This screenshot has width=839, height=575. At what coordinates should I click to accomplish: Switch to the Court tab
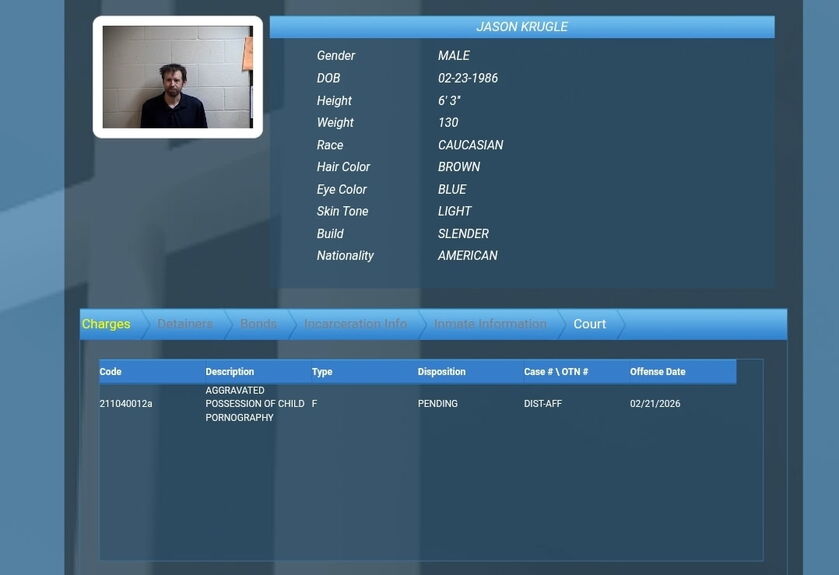click(589, 324)
